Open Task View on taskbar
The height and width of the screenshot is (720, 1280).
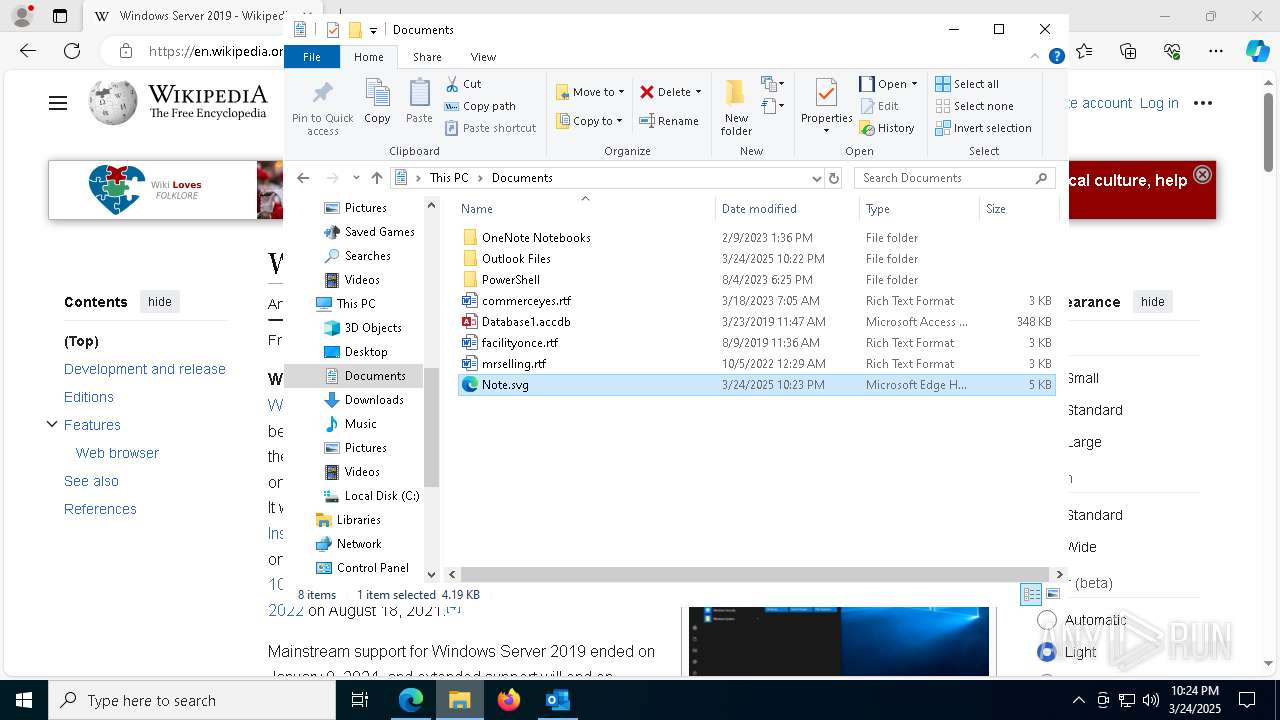360,700
